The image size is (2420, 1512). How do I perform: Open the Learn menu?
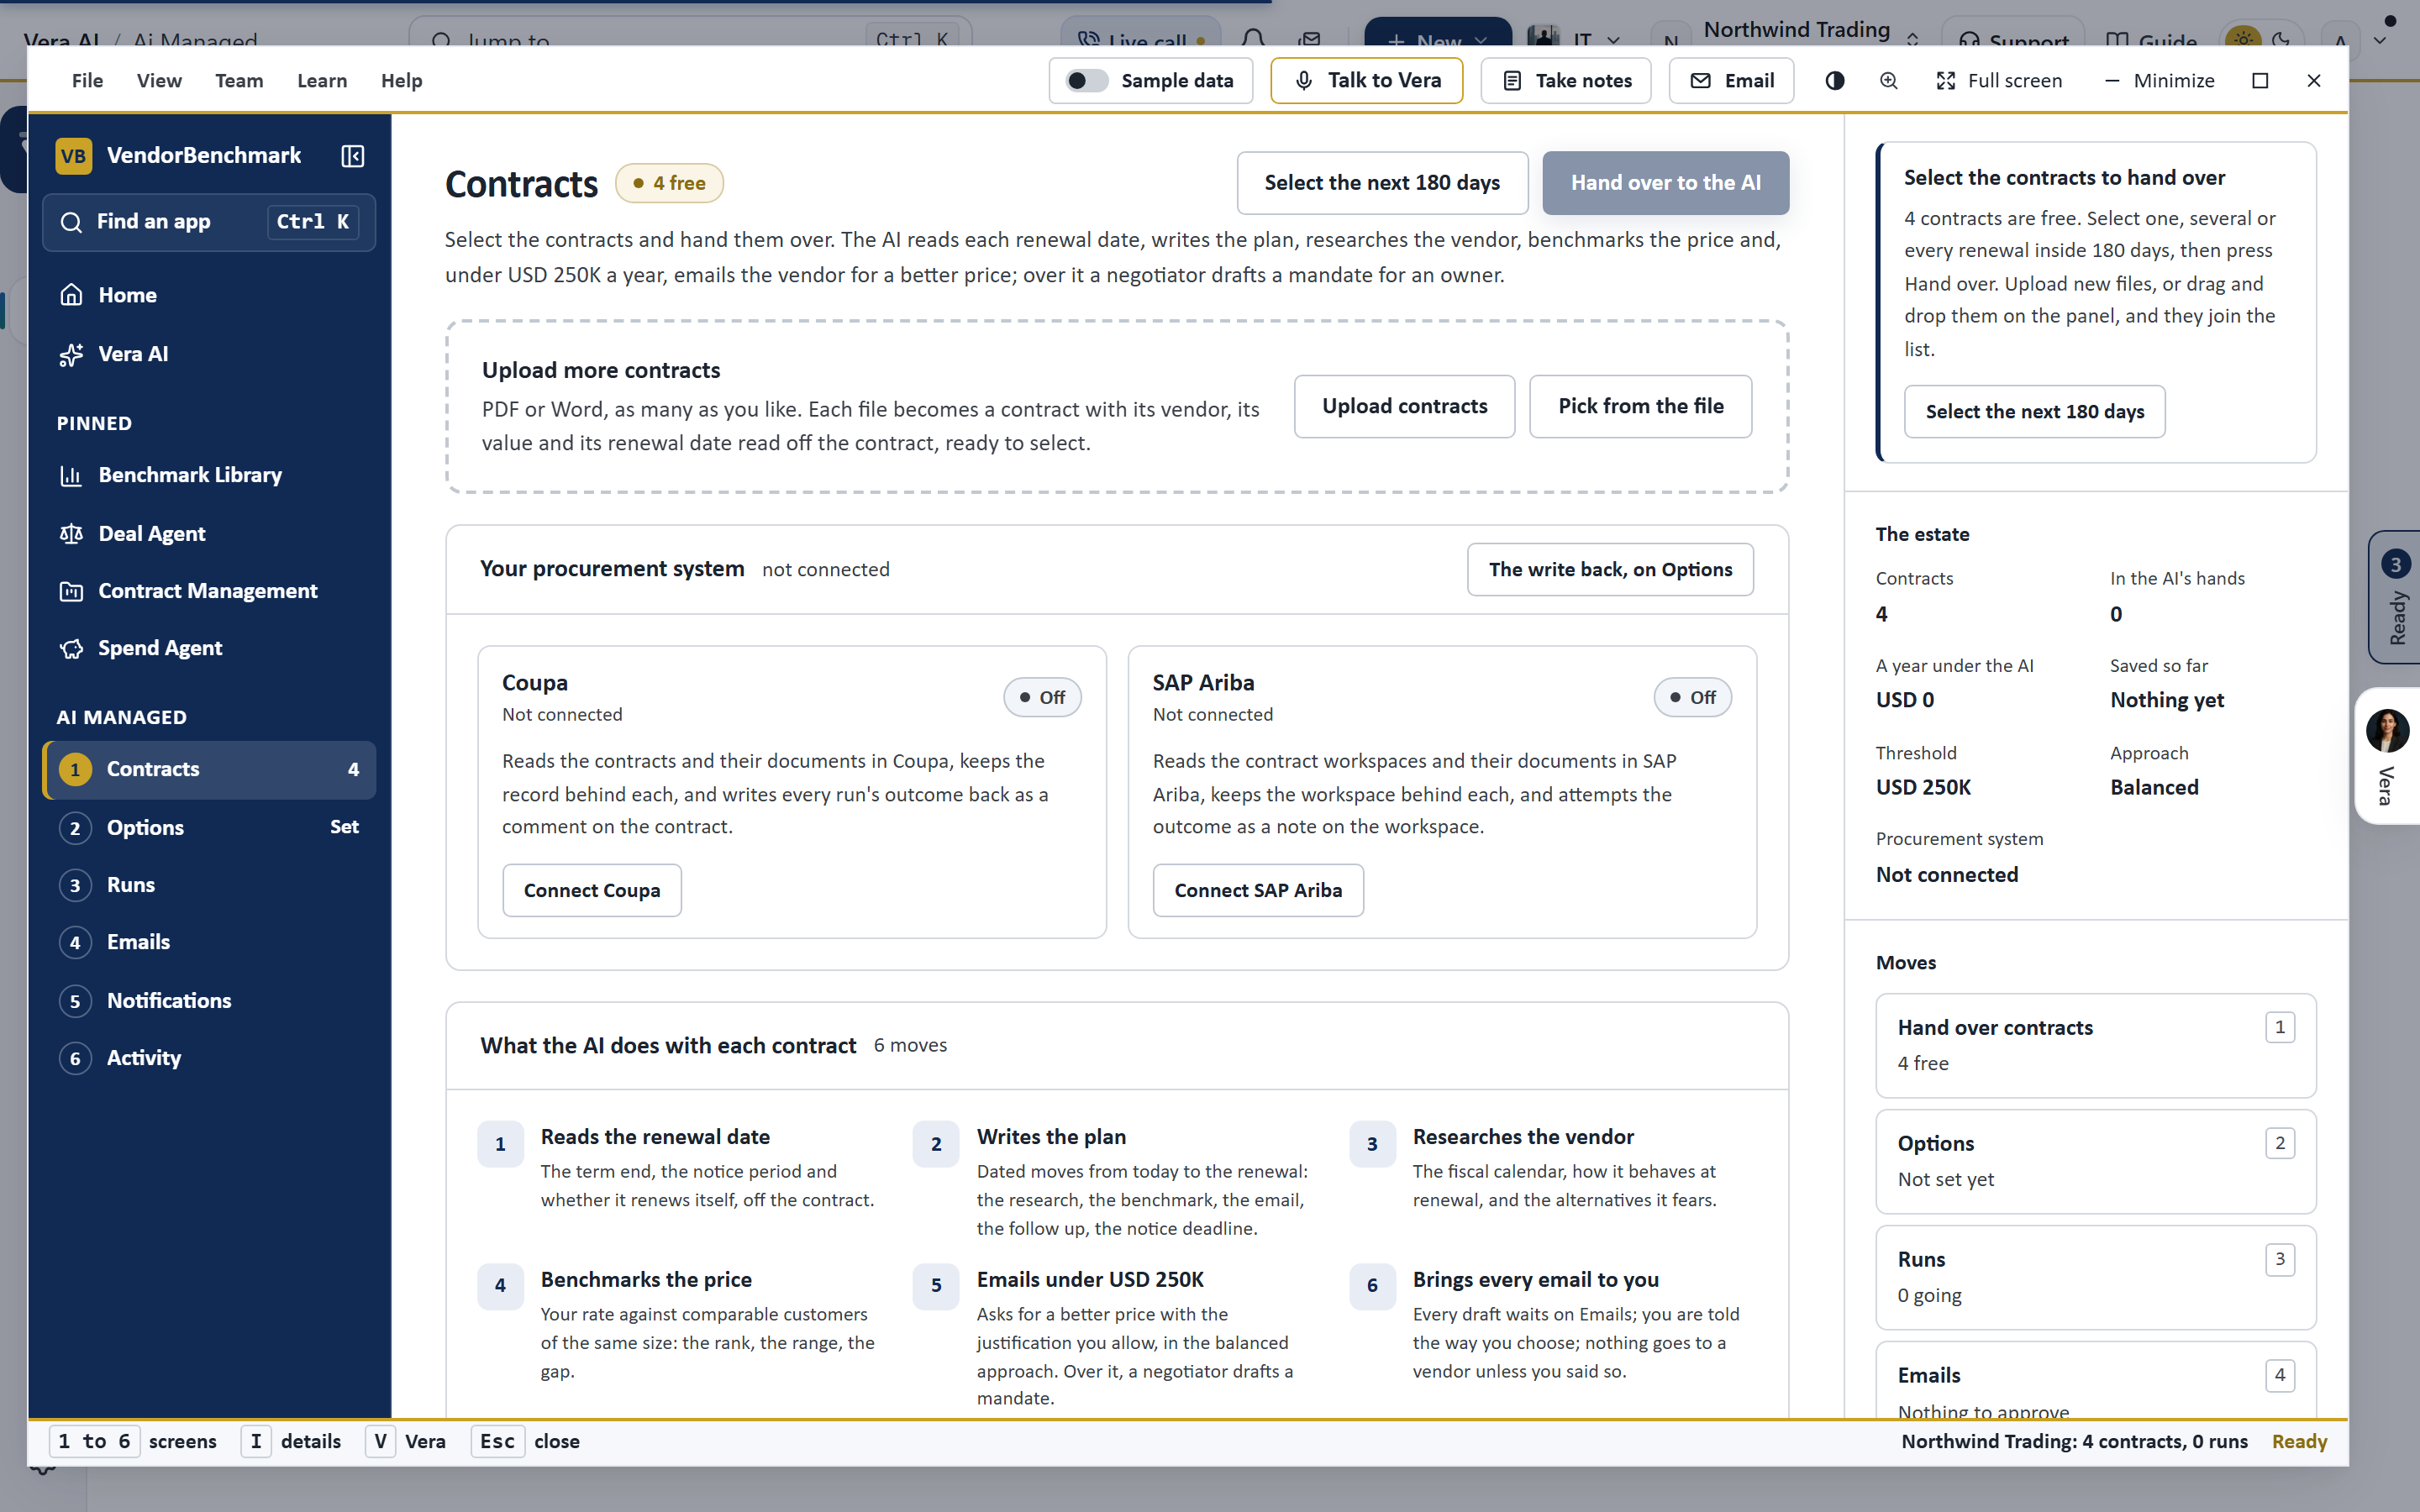coord(322,81)
